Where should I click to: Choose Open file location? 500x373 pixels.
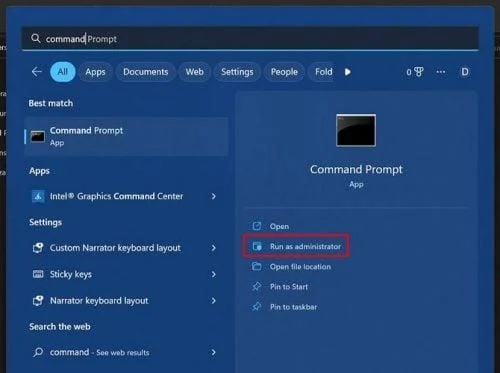point(300,267)
